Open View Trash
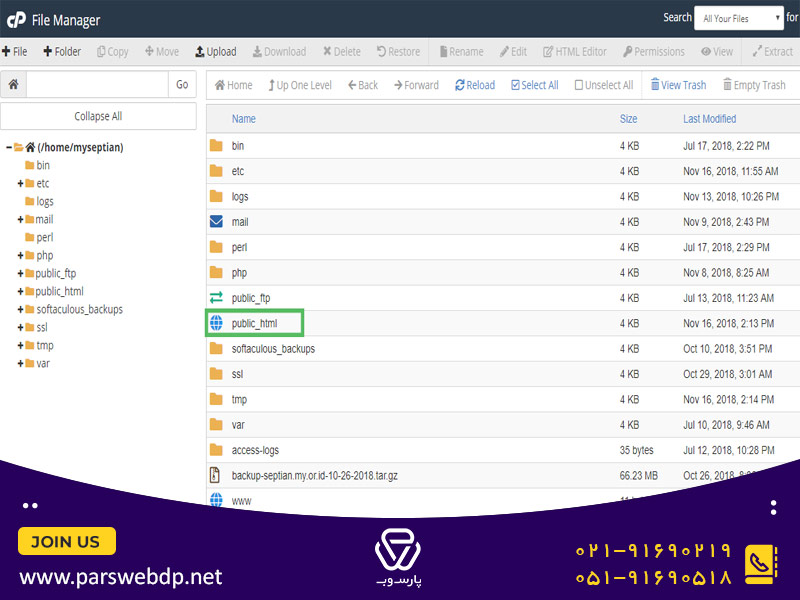The width and height of the screenshot is (800, 600). 679,85
